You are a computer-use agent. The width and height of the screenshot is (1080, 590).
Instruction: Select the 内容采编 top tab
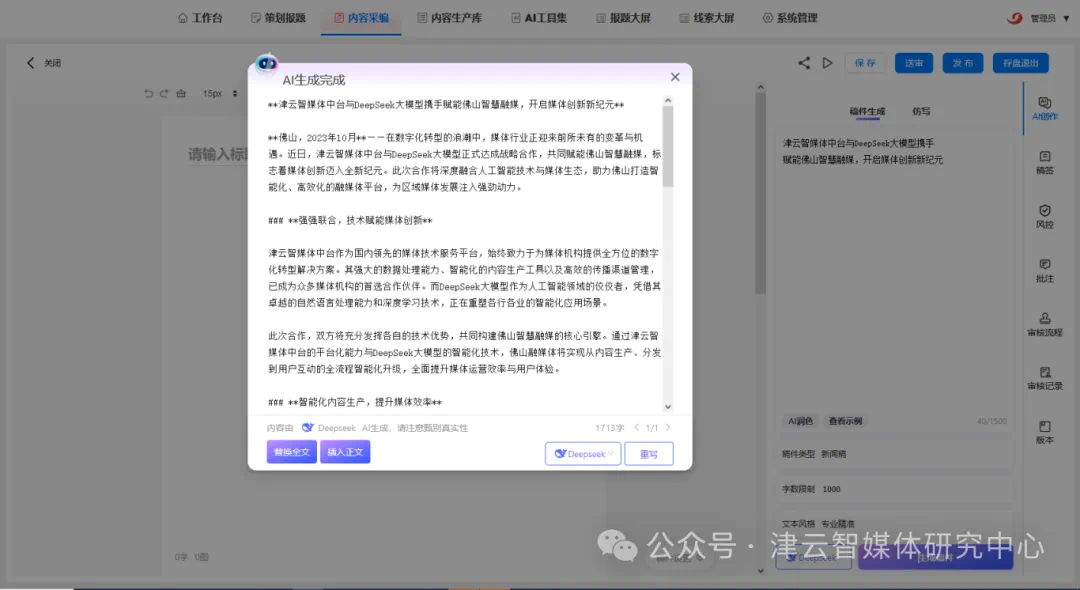362,18
